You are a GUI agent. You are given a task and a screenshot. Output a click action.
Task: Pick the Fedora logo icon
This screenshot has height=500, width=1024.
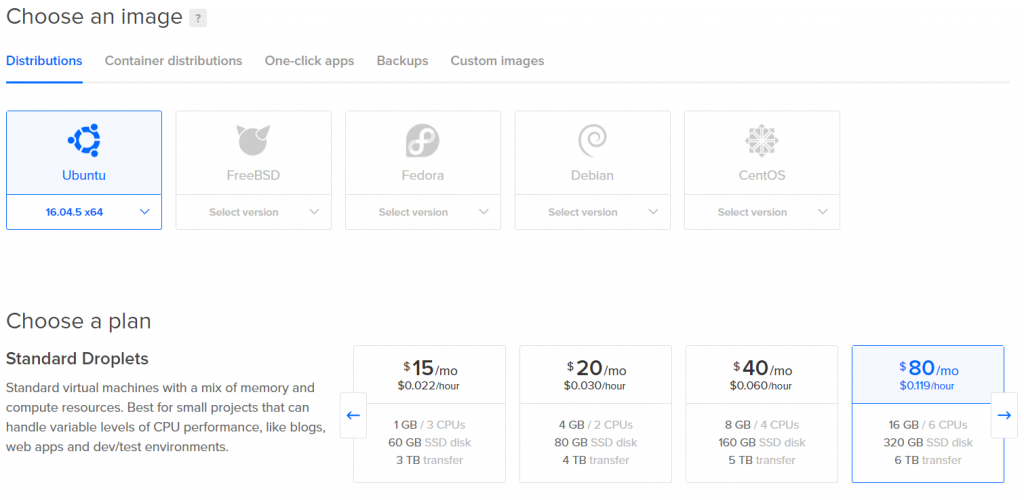coord(423,140)
